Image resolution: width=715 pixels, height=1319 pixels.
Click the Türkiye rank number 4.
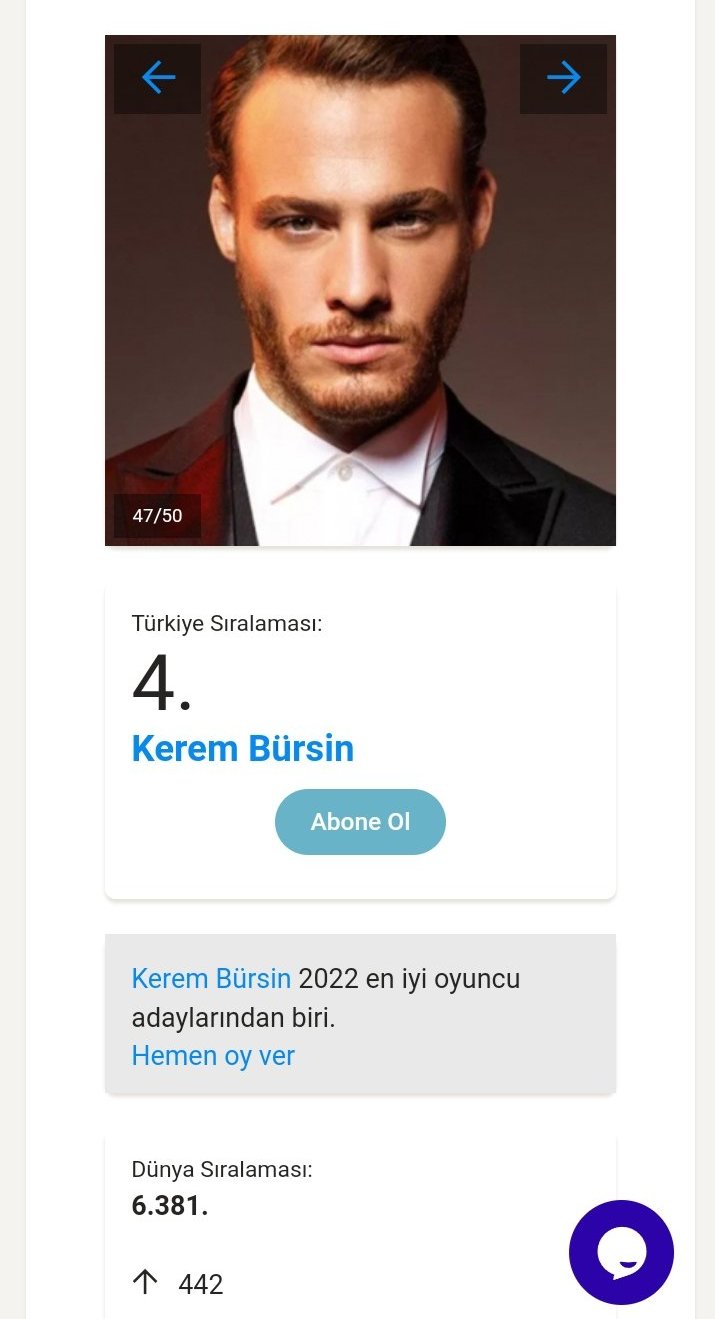(x=161, y=686)
